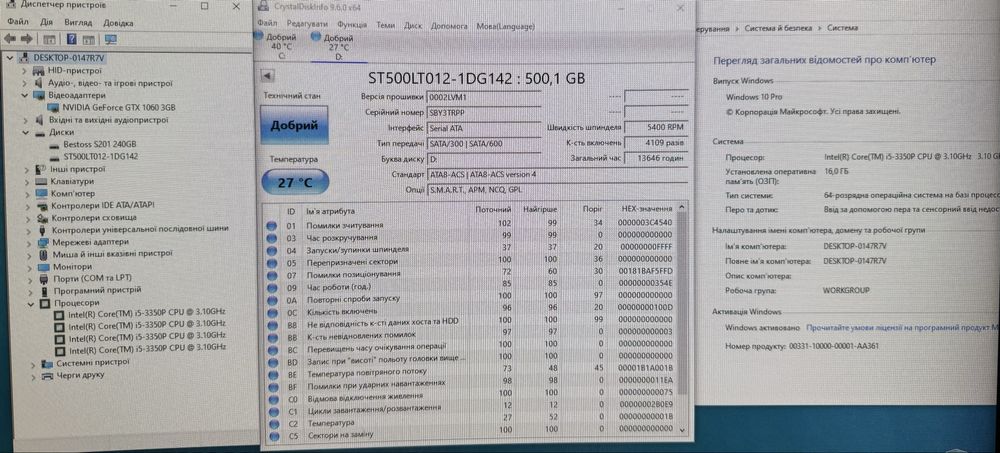Click the DESKTOP-0147R7V computer icon in tree

24,58
